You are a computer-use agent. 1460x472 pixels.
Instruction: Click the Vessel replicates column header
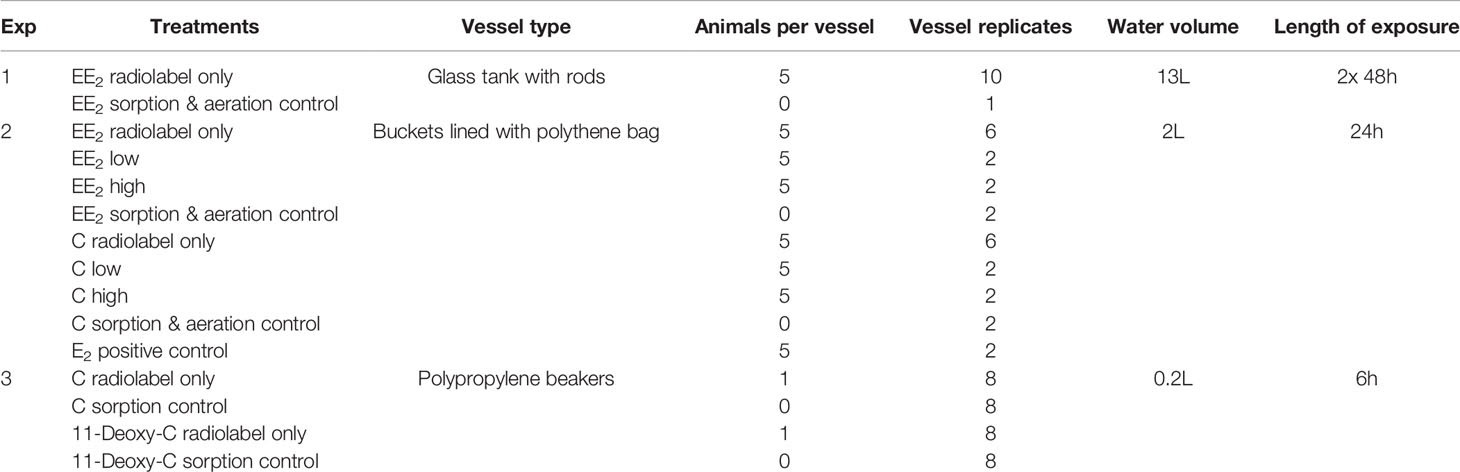[x=990, y=29]
